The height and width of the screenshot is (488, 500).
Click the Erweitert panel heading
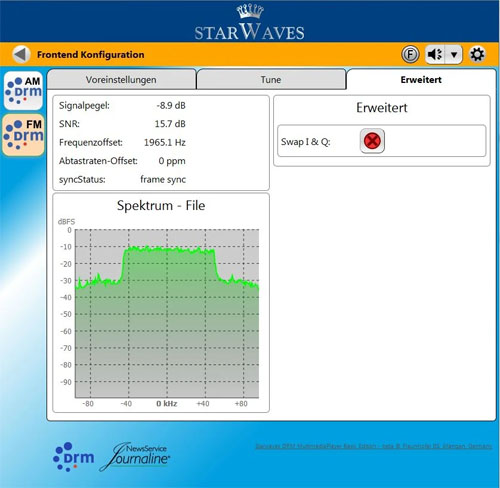(x=382, y=108)
